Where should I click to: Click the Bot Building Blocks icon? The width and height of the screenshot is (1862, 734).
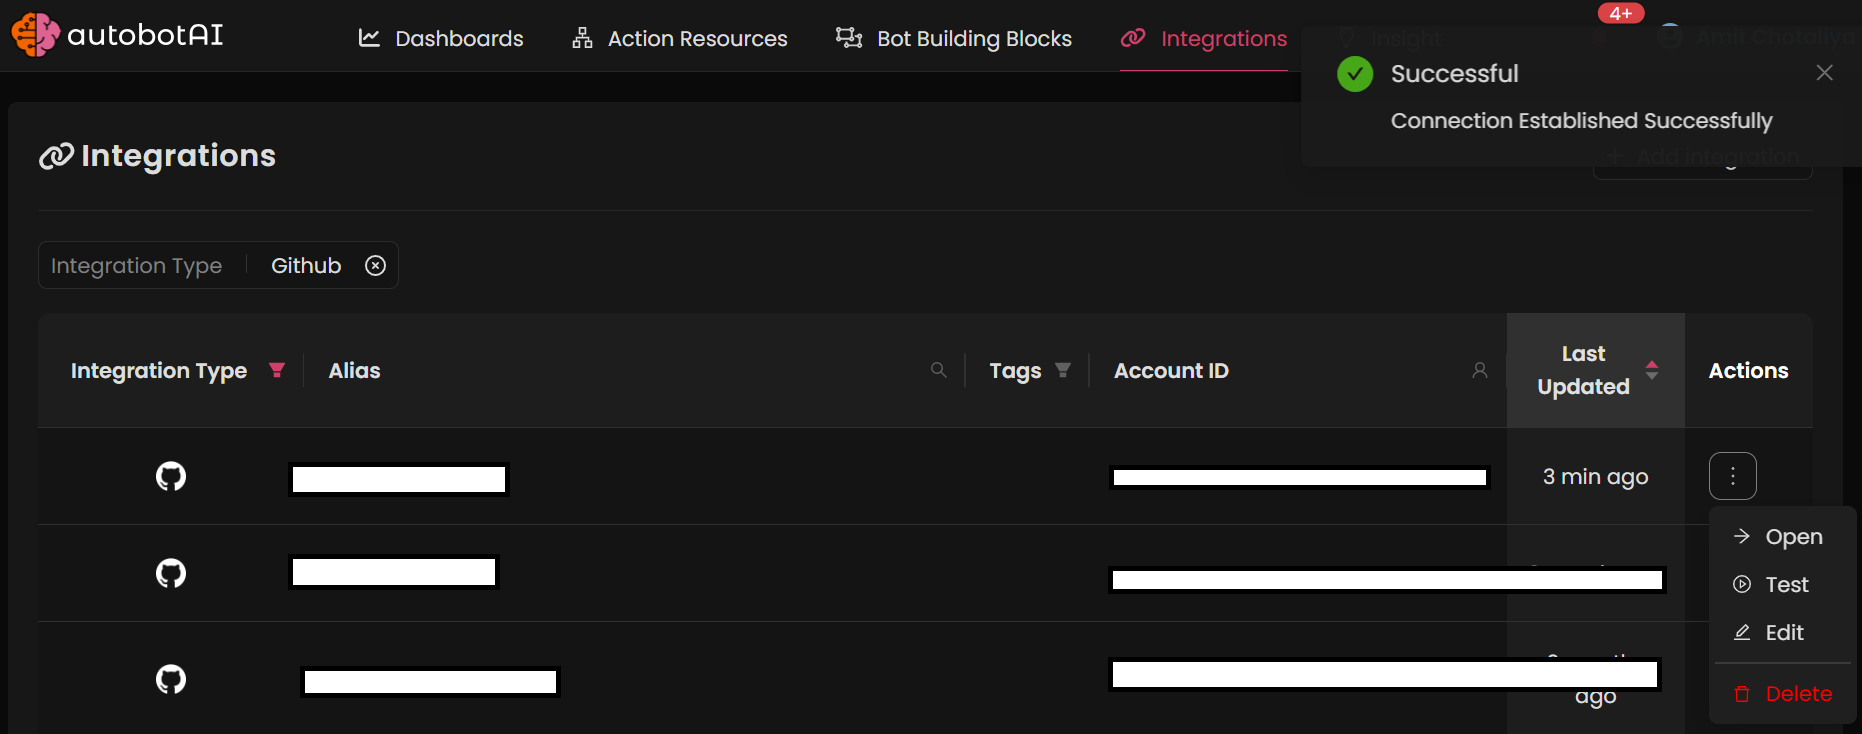pyautogui.click(x=849, y=38)
